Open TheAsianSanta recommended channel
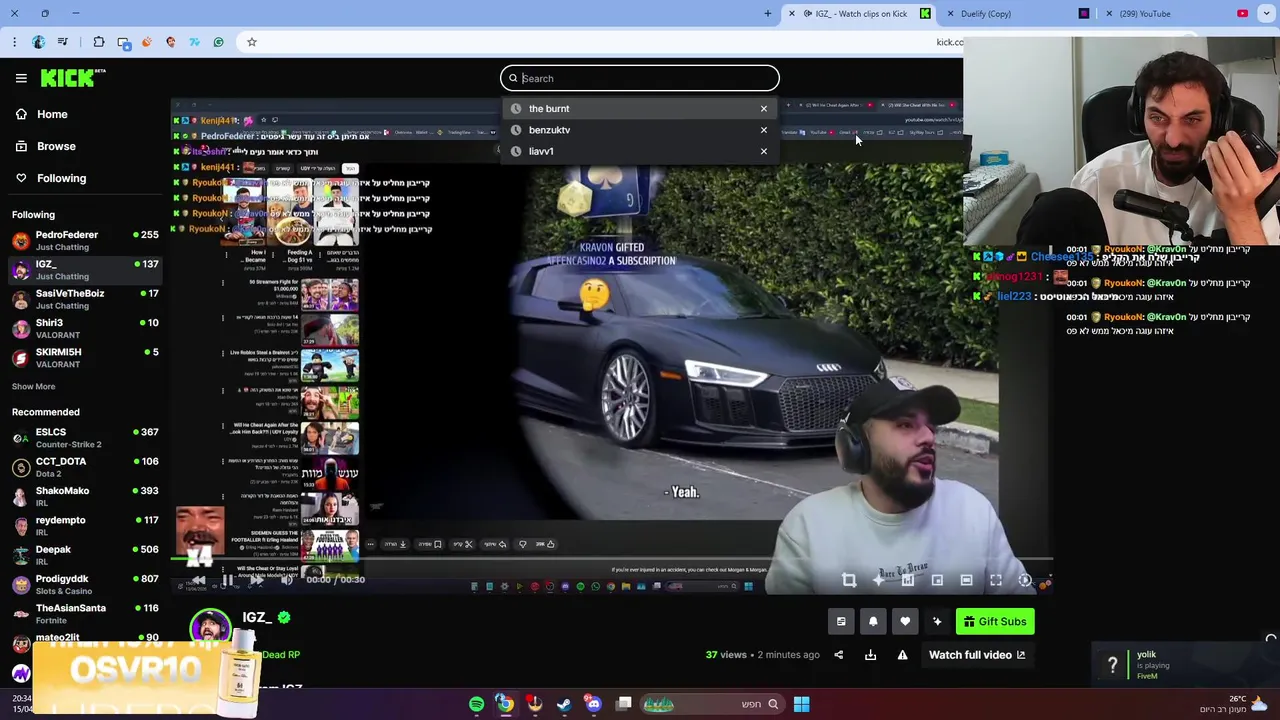Screen dimensions: 1280x720 (84, 613)
